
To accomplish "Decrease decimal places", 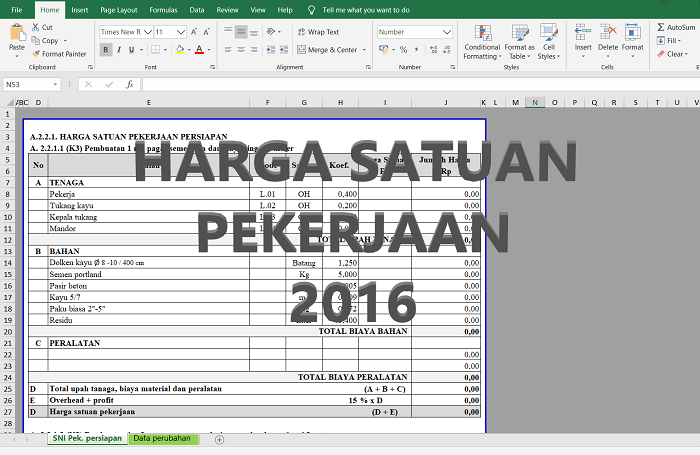I will tap(446, 50).
